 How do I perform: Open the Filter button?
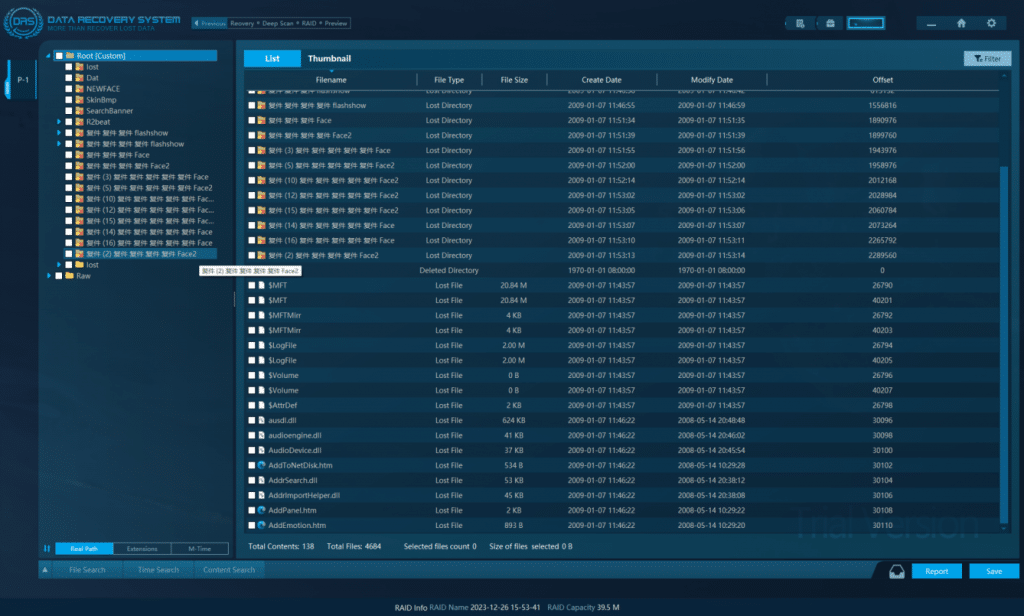pyautogui.click(x=986, y=59)
